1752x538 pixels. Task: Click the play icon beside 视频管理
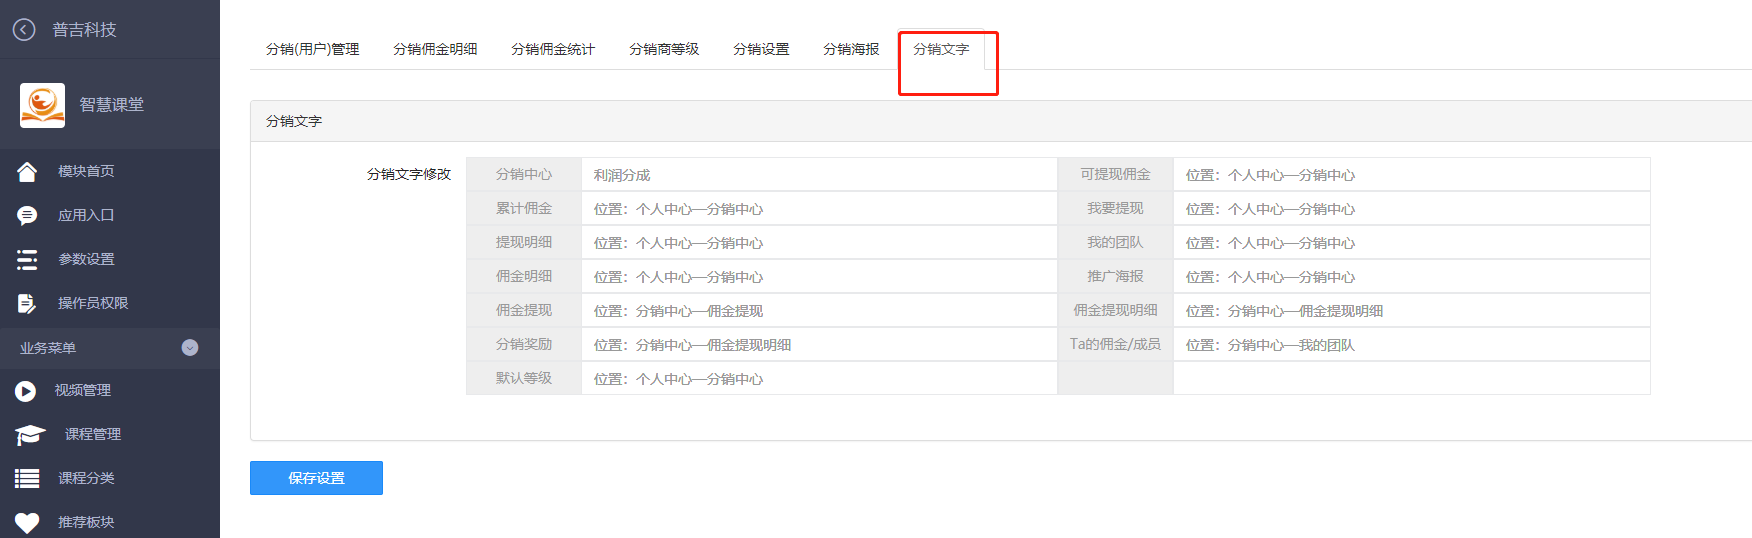[x=26, y=391]
